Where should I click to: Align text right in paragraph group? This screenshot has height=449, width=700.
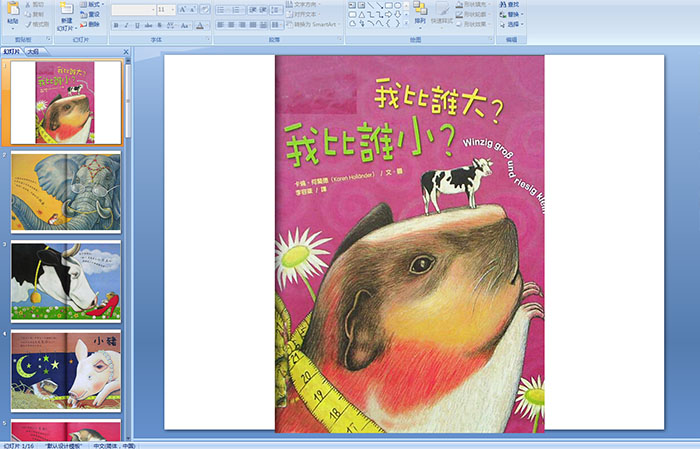(x=242, y=25)
